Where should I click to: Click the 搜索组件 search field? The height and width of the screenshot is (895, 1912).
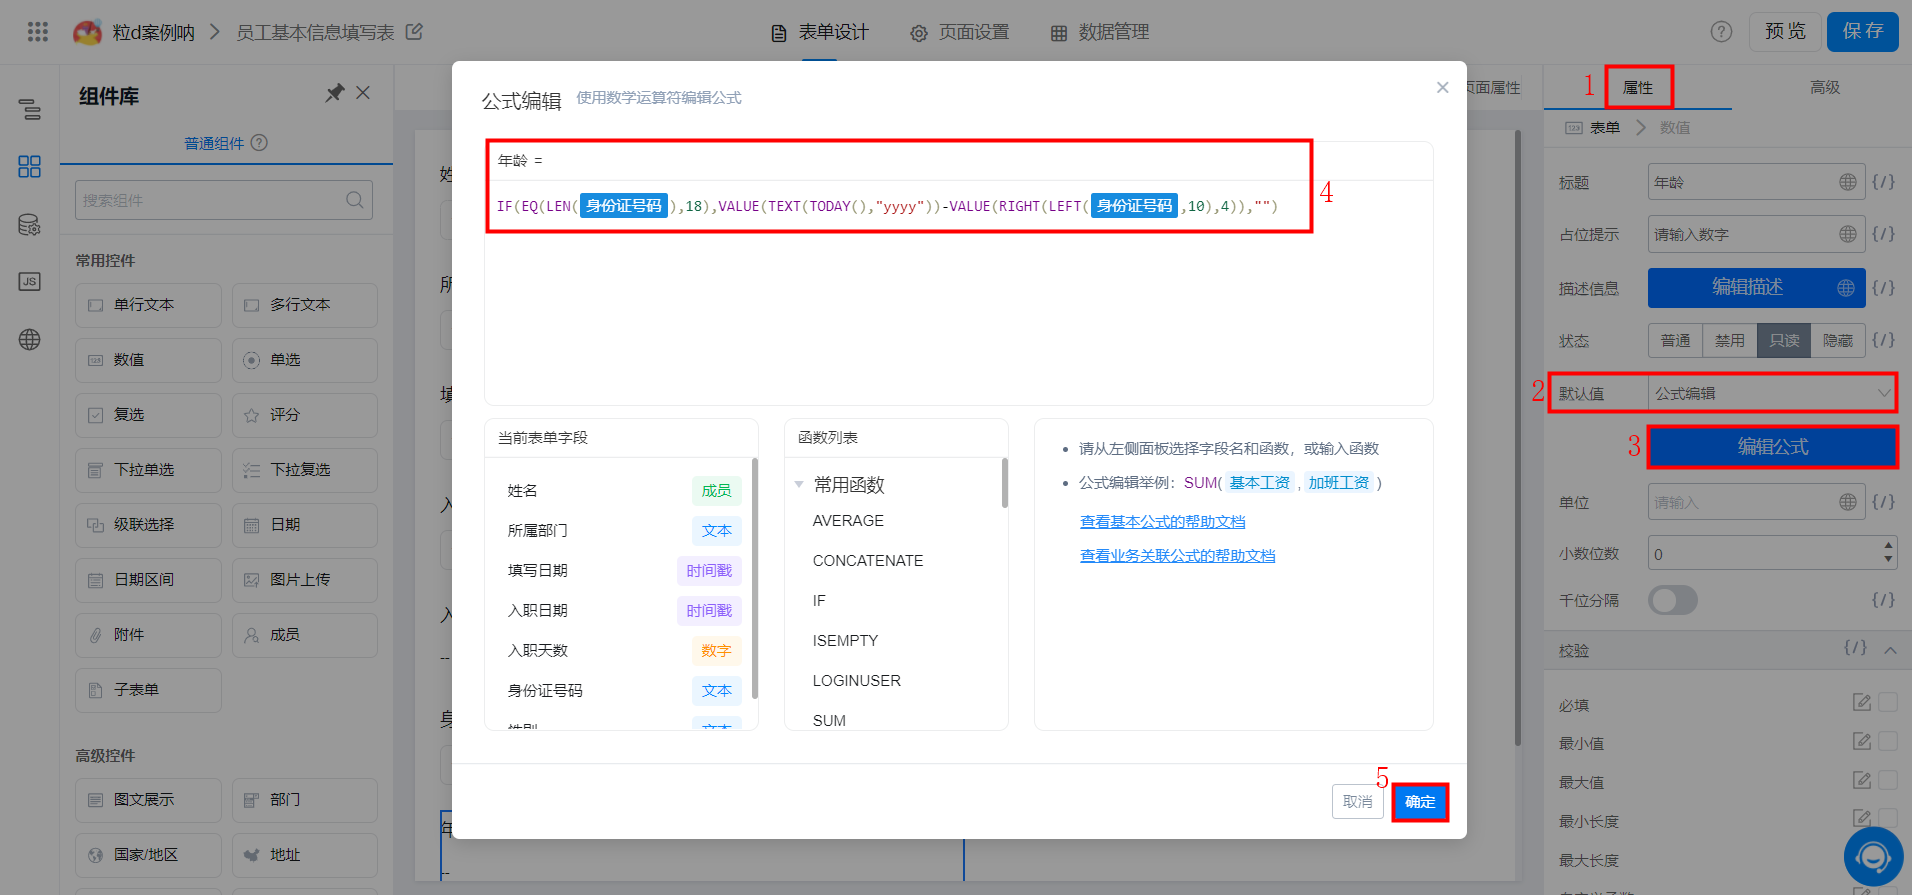212,200
